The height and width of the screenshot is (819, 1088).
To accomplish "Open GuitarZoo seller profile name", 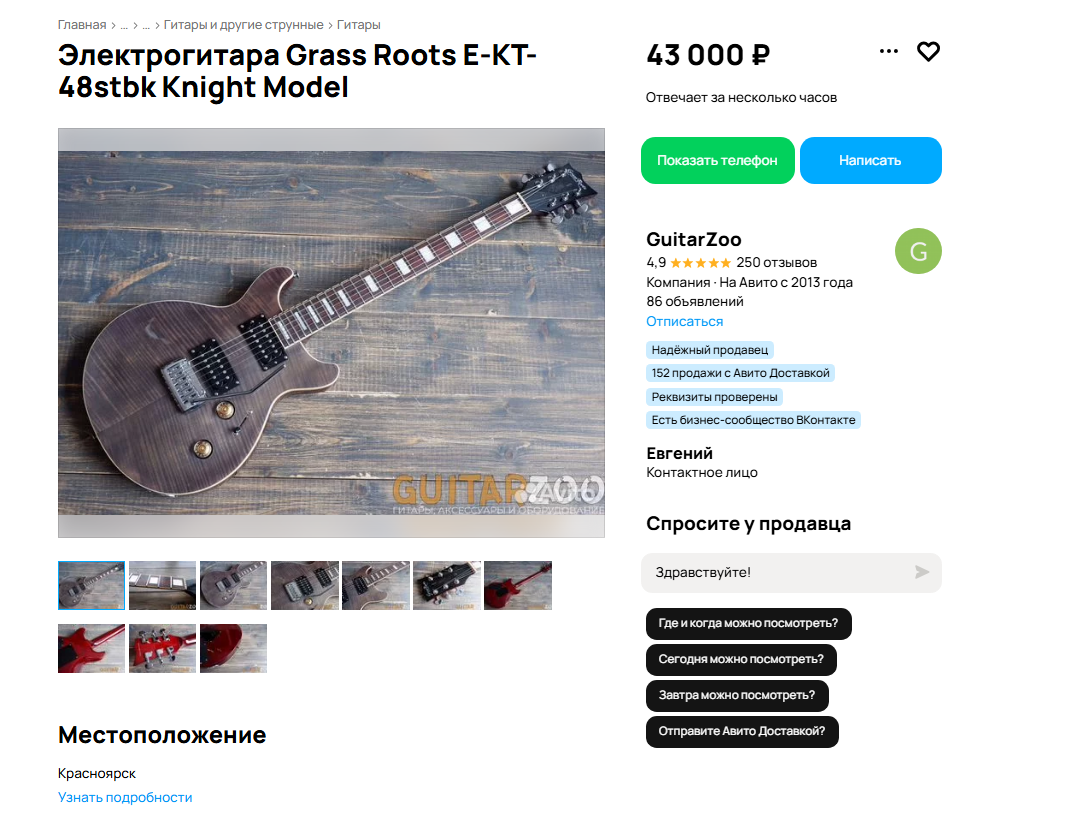I will [x=693, y=239].
